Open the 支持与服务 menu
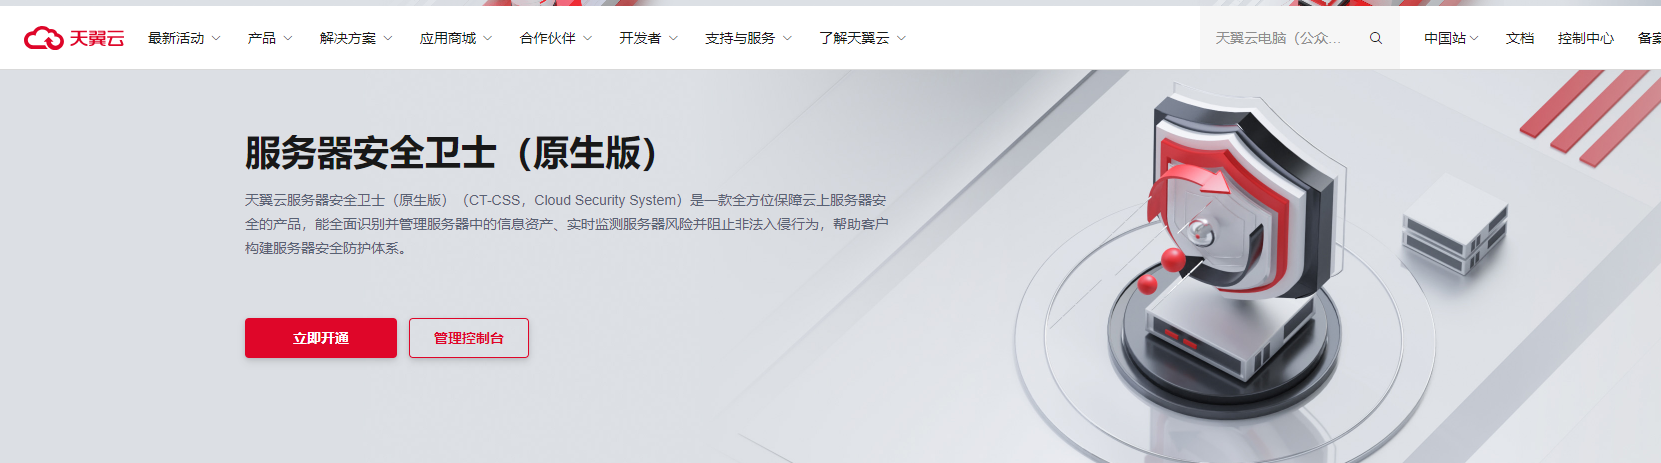1661x463 pixels. [749, 38]
